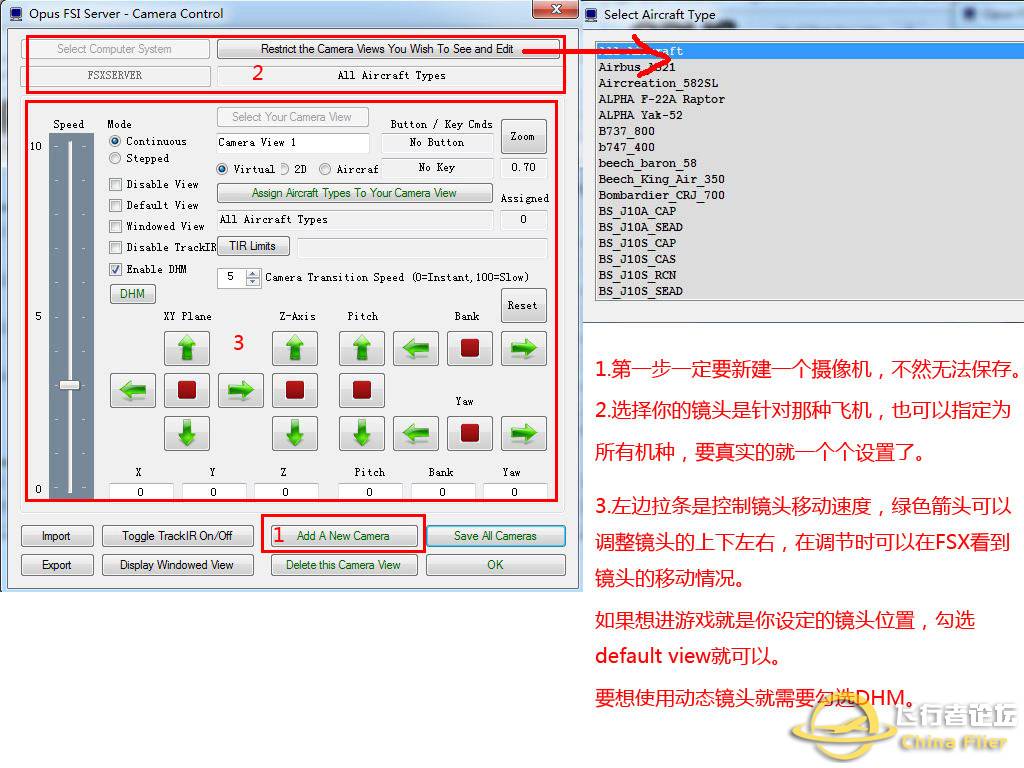1024x768 pixels.
Task: Click the Speed slider thumb
Action: coord(69,385)
